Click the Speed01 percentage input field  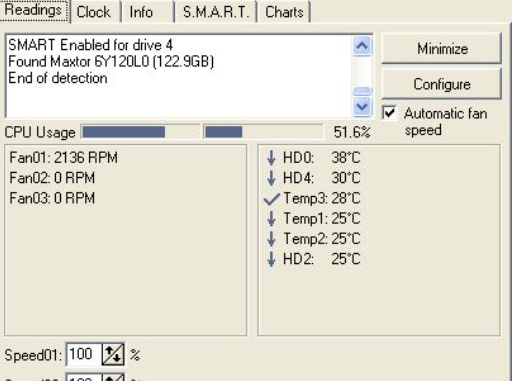pos(84,354)
